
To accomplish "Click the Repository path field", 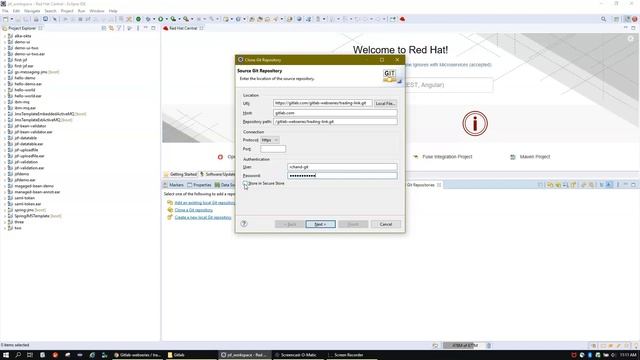I will click(335, 122).
